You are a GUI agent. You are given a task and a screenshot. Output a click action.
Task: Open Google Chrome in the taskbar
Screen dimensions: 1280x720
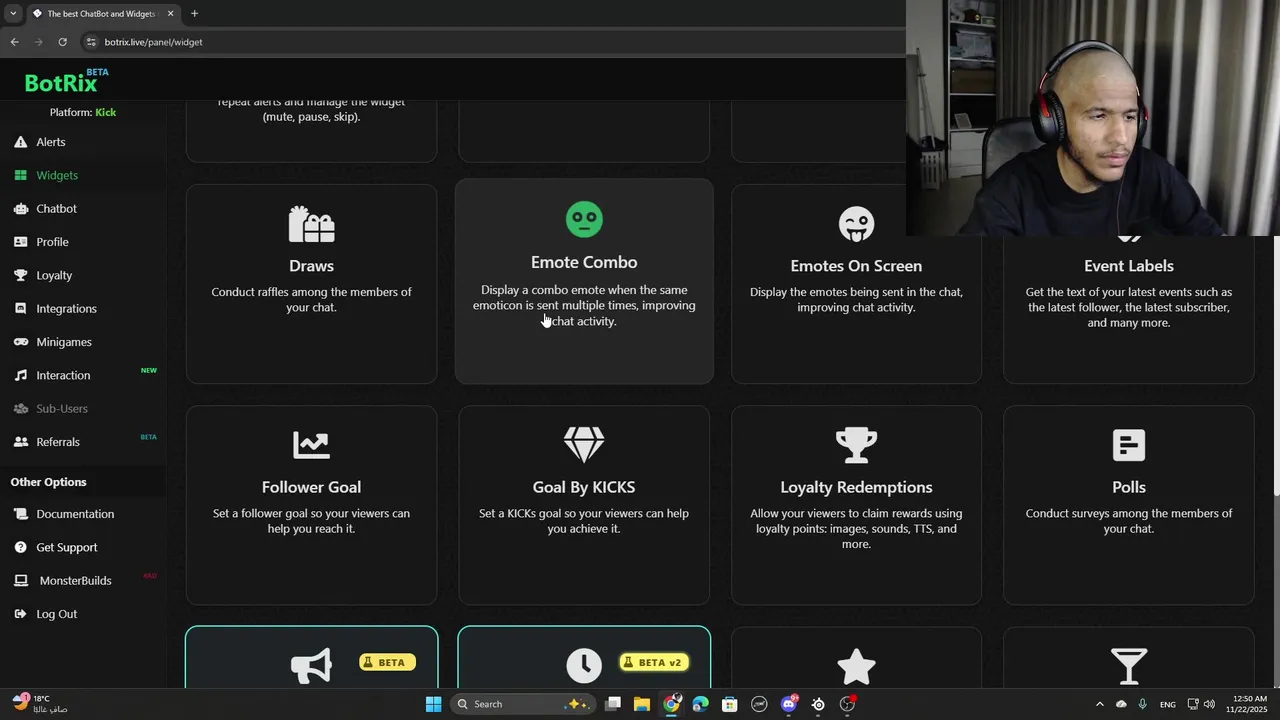tap(671, 704)
